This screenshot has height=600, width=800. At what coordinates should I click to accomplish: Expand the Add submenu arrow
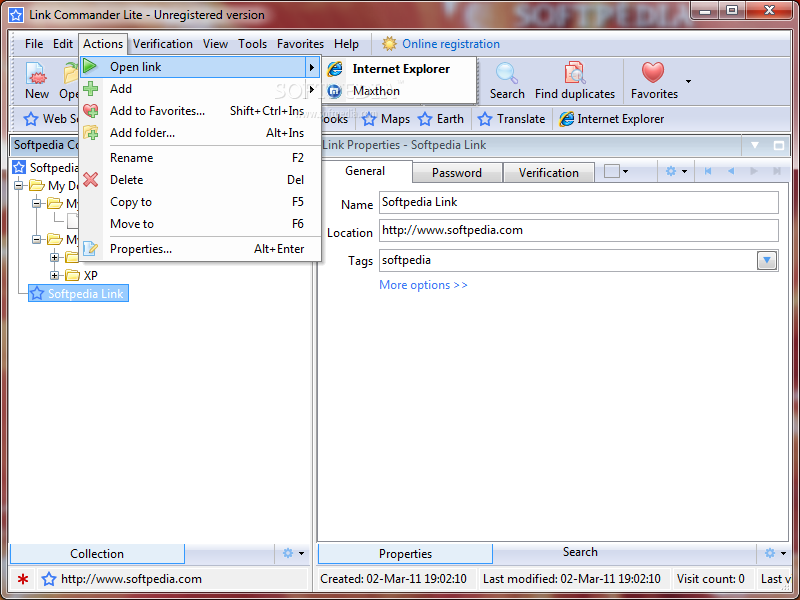[311, 89]
